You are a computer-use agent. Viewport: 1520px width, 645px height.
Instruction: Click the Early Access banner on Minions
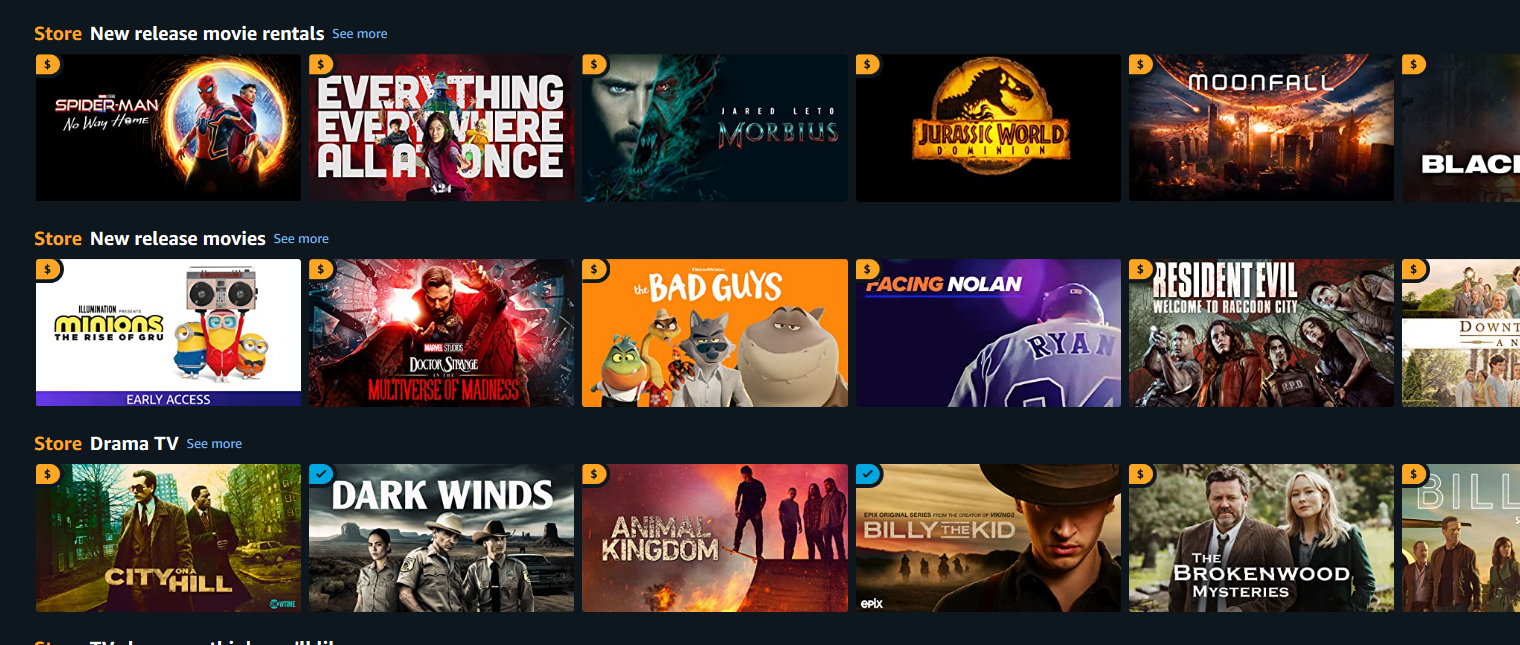point(168,399)
